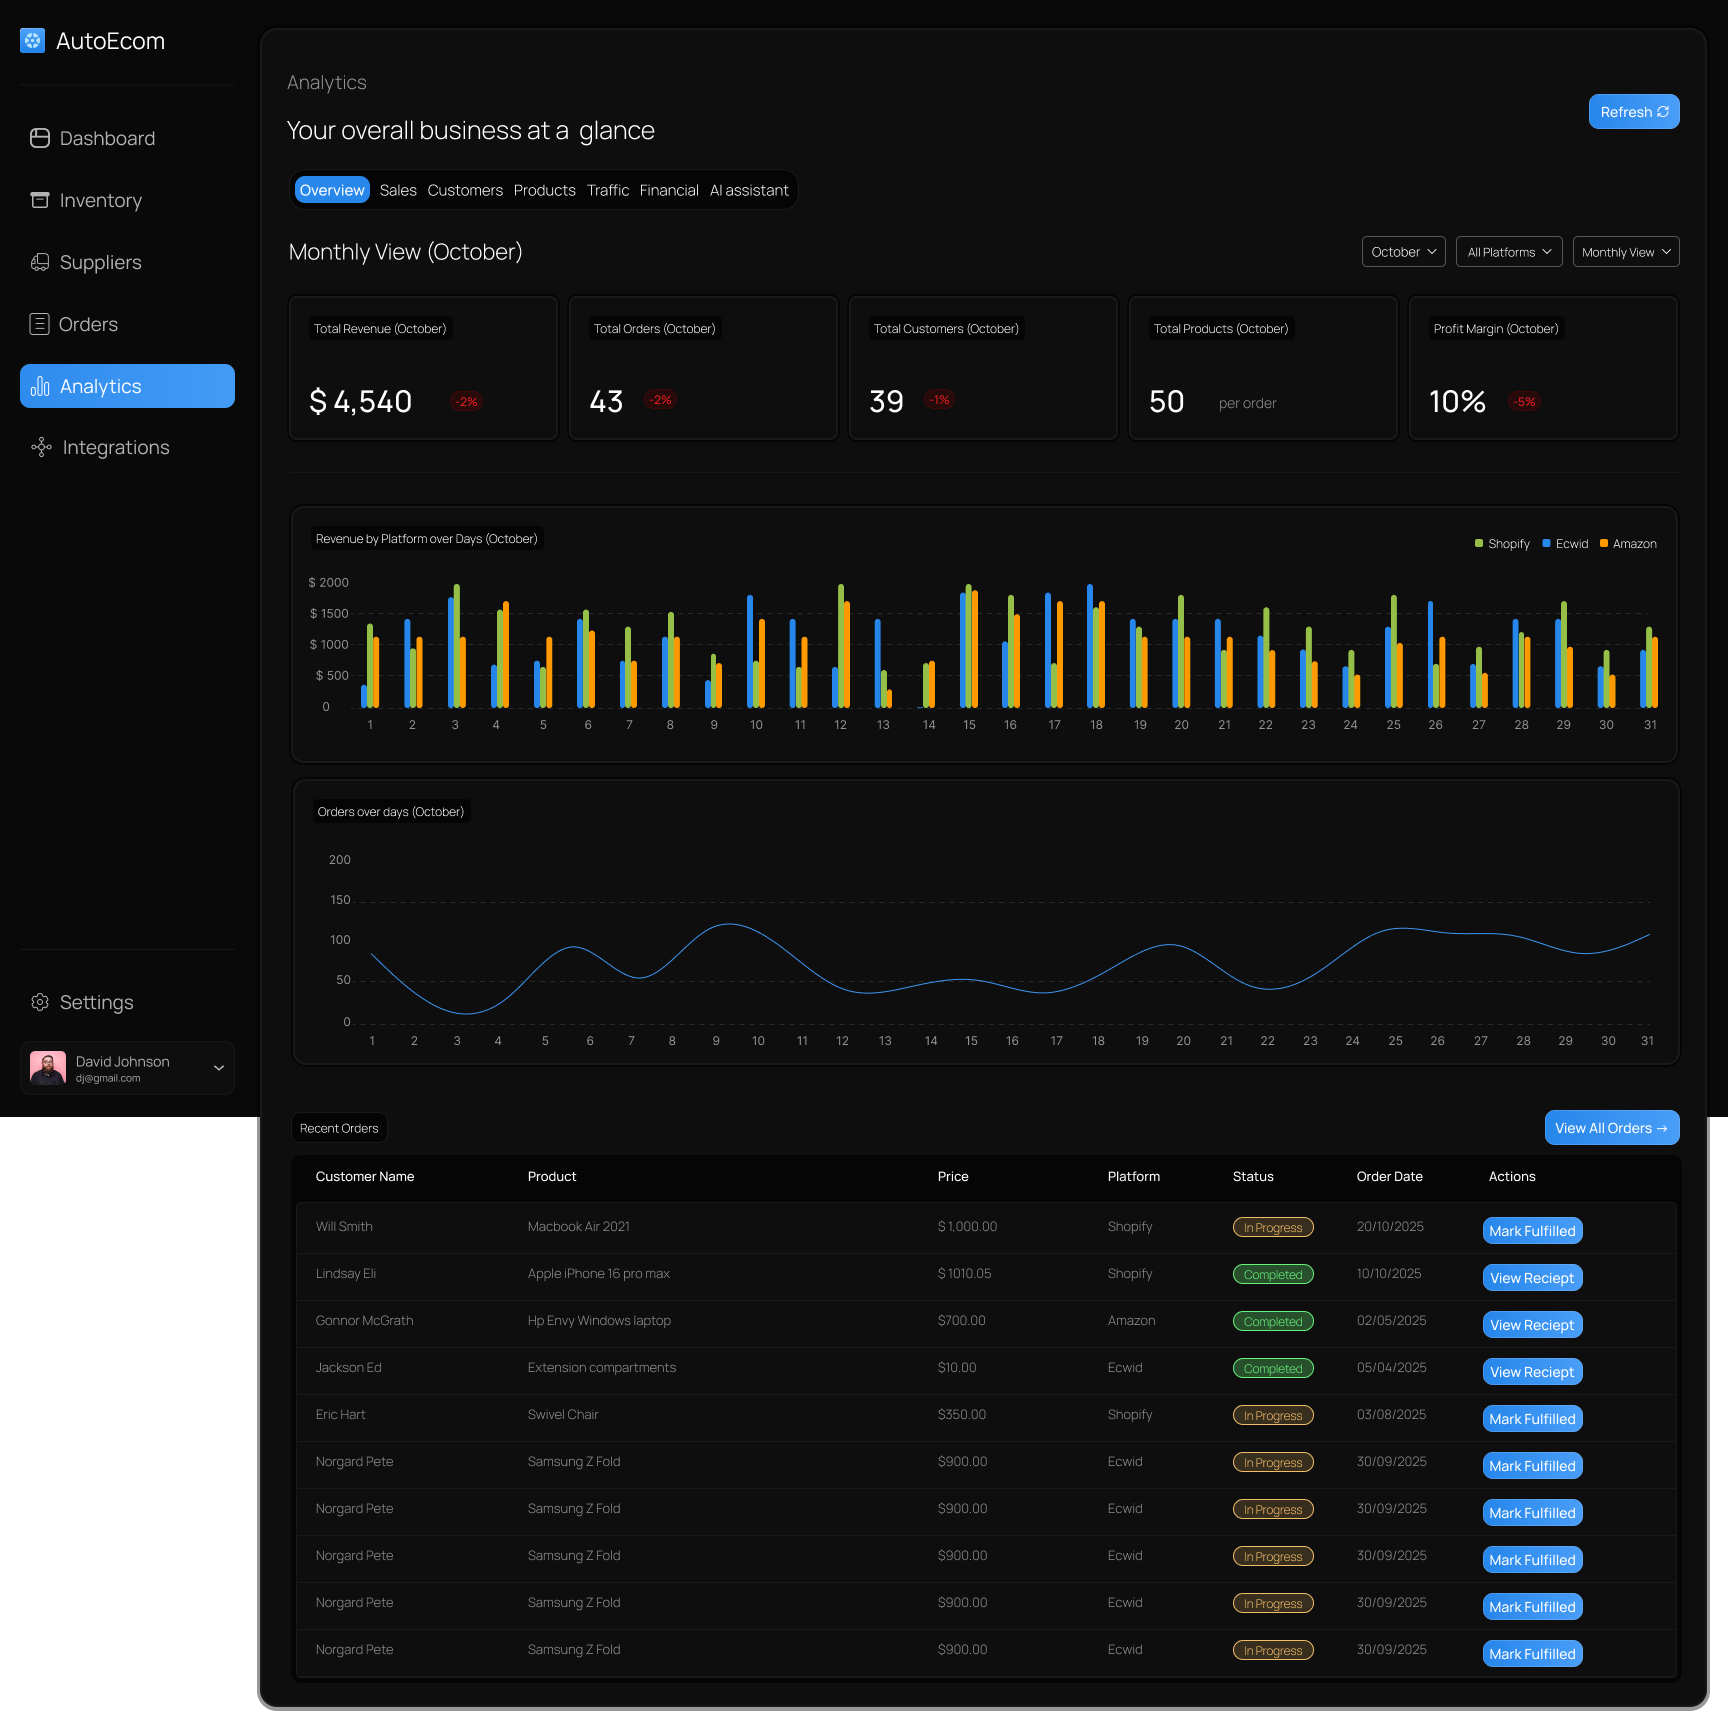Open Suppliers via its sidebar icon
Image resolution: width=1728 pixels, height=1711 pixels.
40,262
